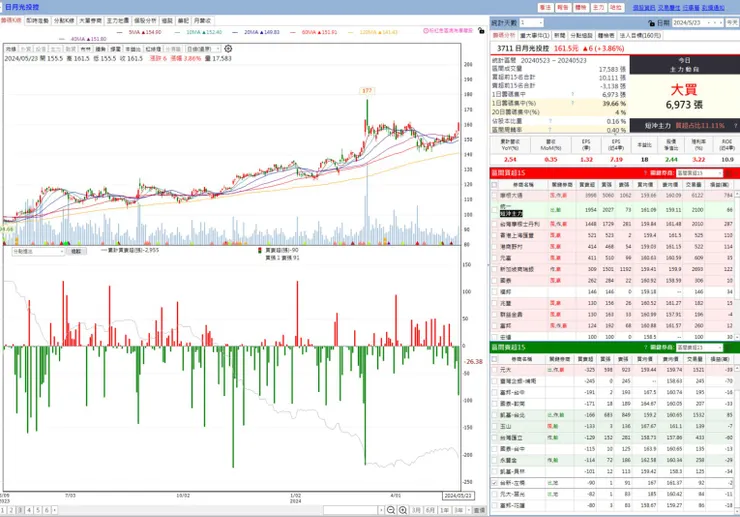Select page 4 in bottom pager
740x517 pixels.
(29, 510)
